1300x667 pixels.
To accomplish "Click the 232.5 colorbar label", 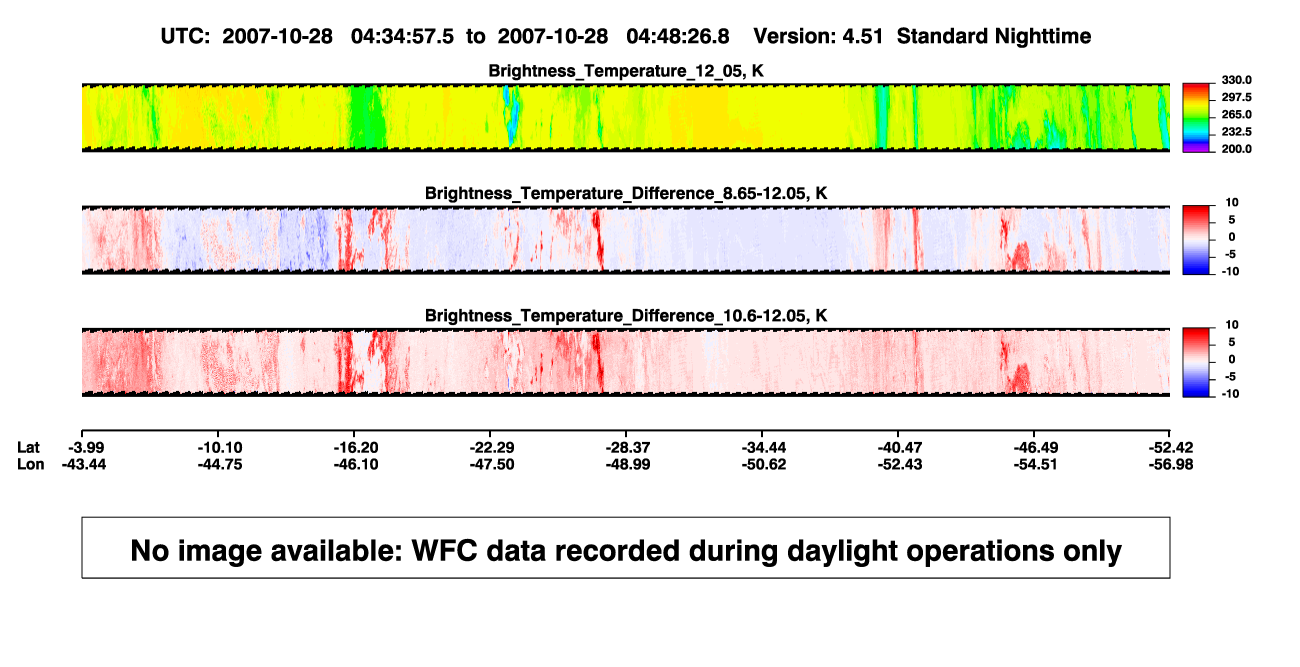I will [1236, 132].
